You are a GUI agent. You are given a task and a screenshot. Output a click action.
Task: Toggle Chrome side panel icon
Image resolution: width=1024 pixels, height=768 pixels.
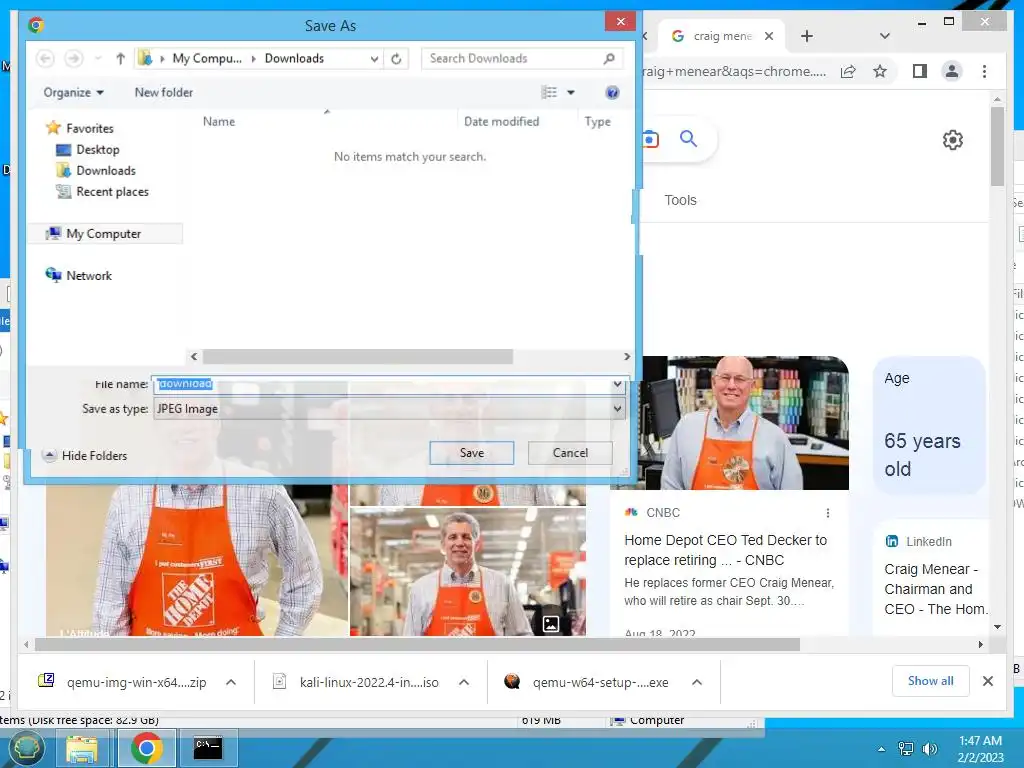click(920, 71)
